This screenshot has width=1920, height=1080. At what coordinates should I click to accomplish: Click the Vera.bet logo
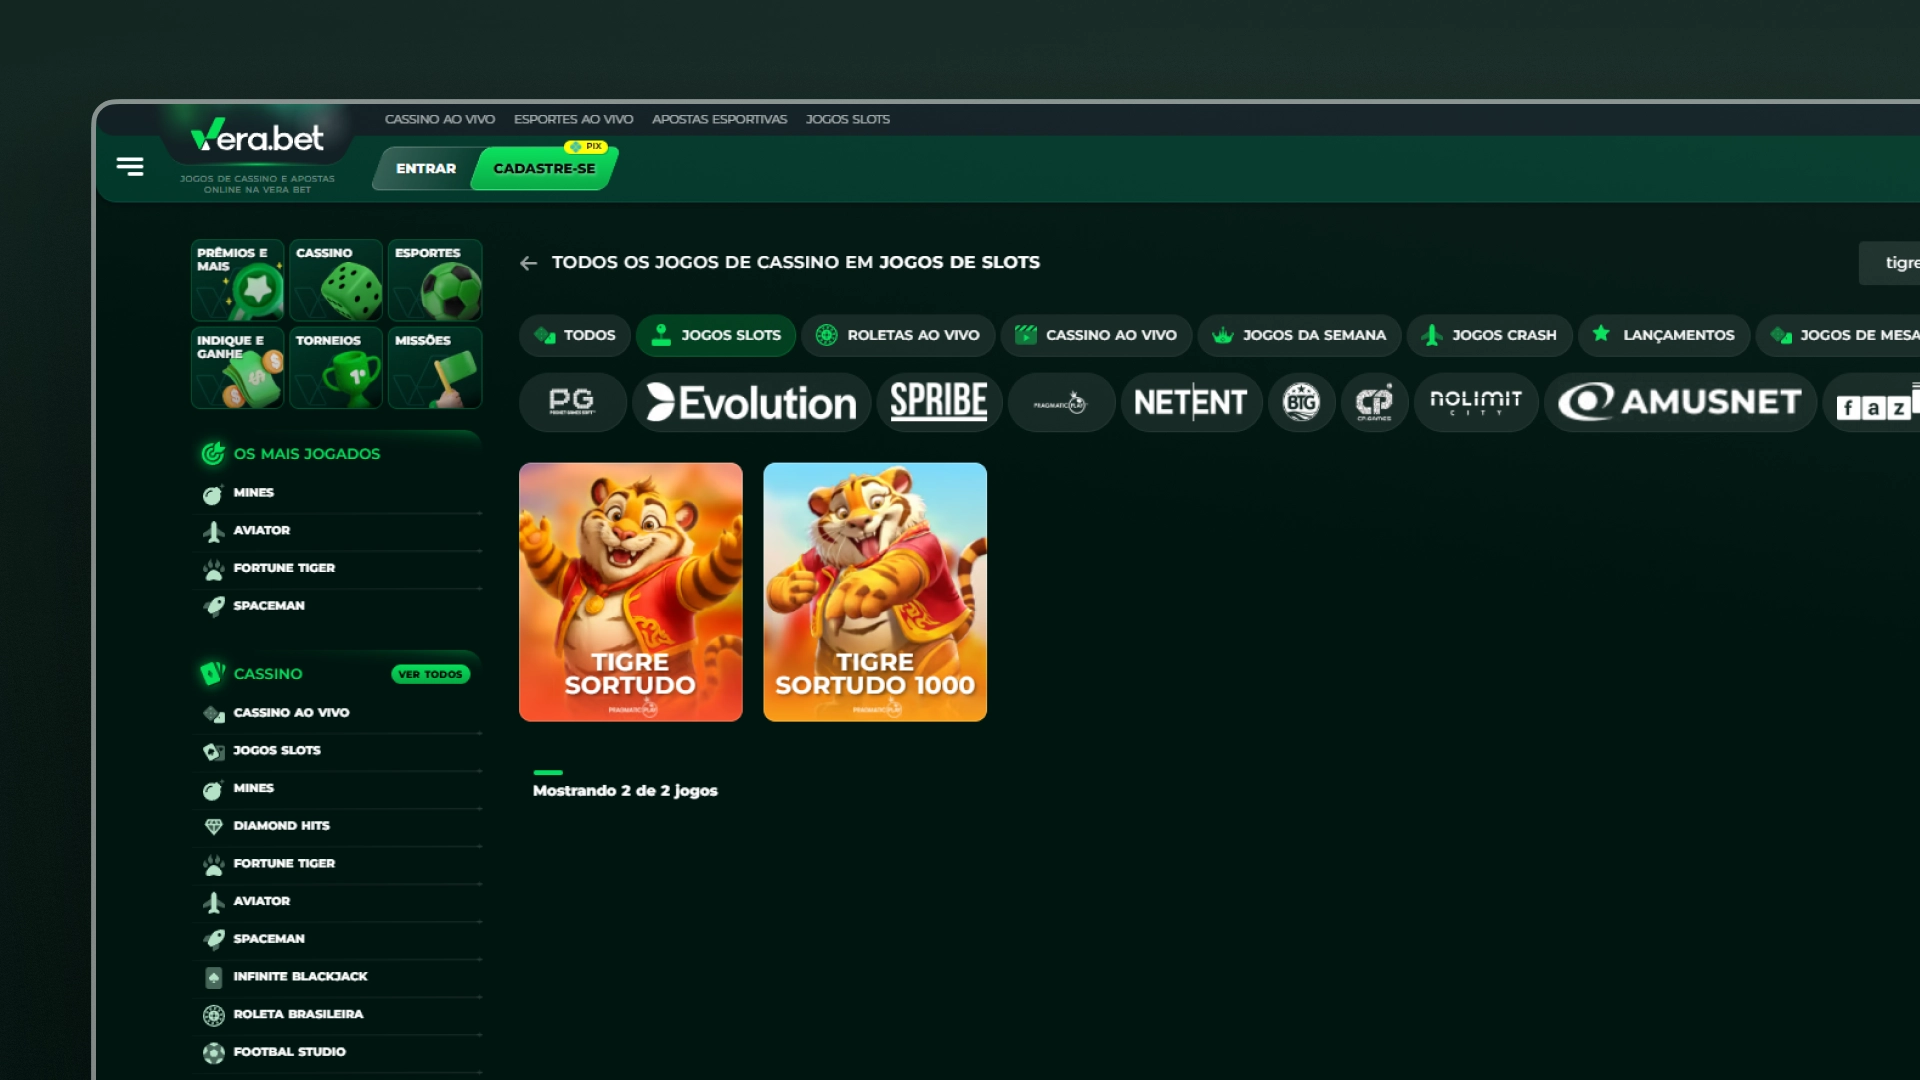[257, 137]
